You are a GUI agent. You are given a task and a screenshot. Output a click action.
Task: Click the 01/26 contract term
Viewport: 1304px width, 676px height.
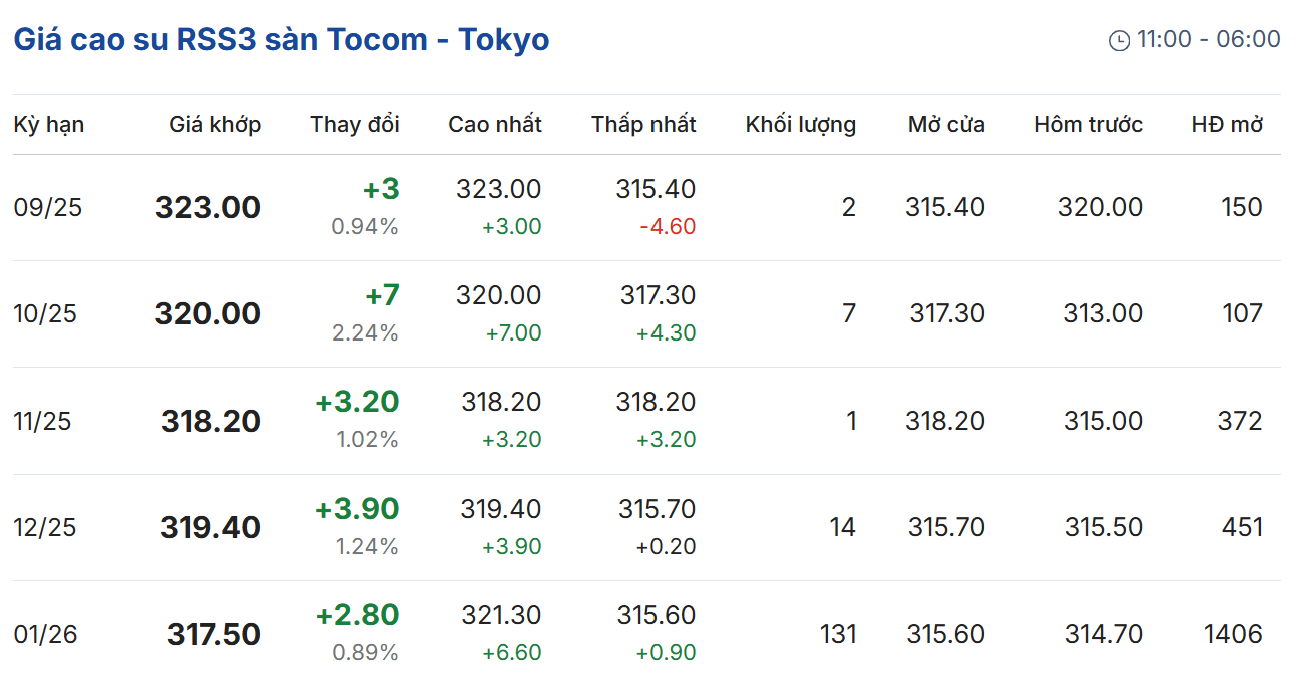point(46,635)
